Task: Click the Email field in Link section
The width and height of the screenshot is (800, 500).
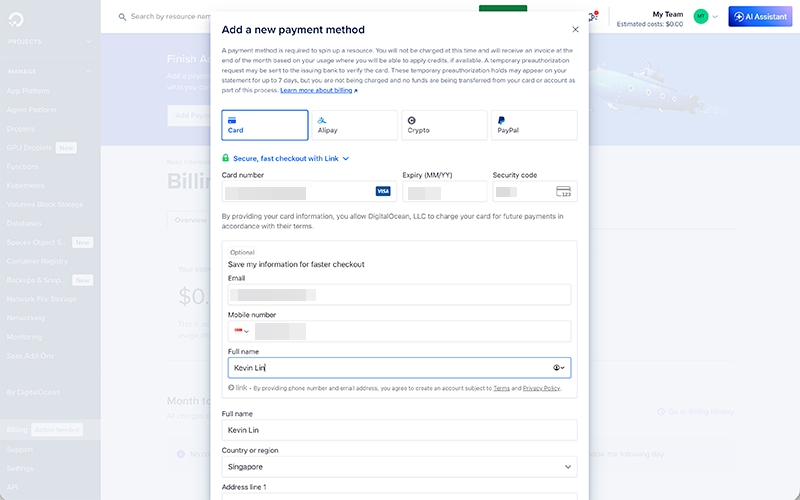Action: point(399,295)
